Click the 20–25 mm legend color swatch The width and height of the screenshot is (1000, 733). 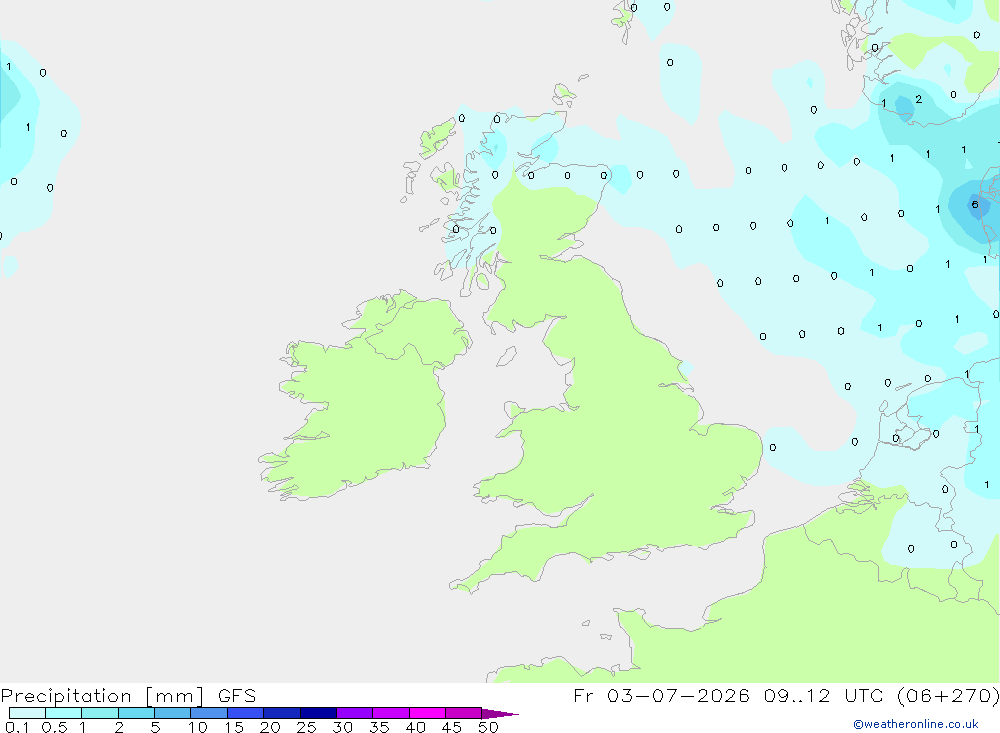click(x=282, y=713)
